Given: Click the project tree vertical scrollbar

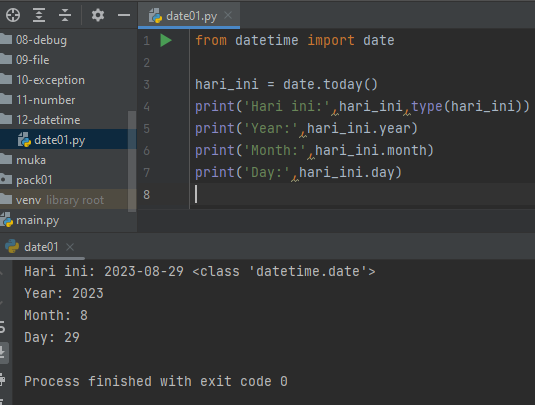Looking at the screenshot, I should tap(132, 161).
